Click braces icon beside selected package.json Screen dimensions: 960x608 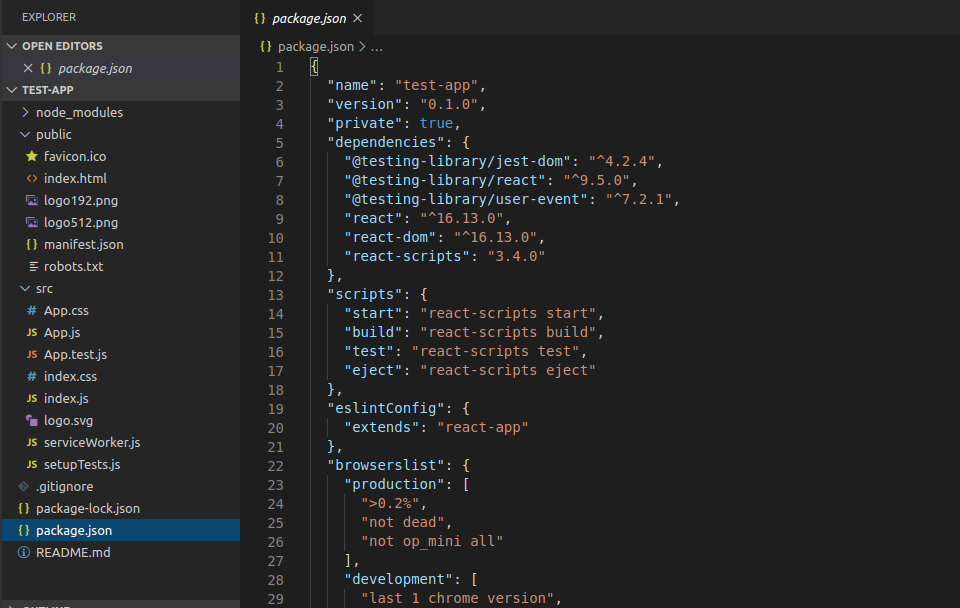tap(23, 530)
